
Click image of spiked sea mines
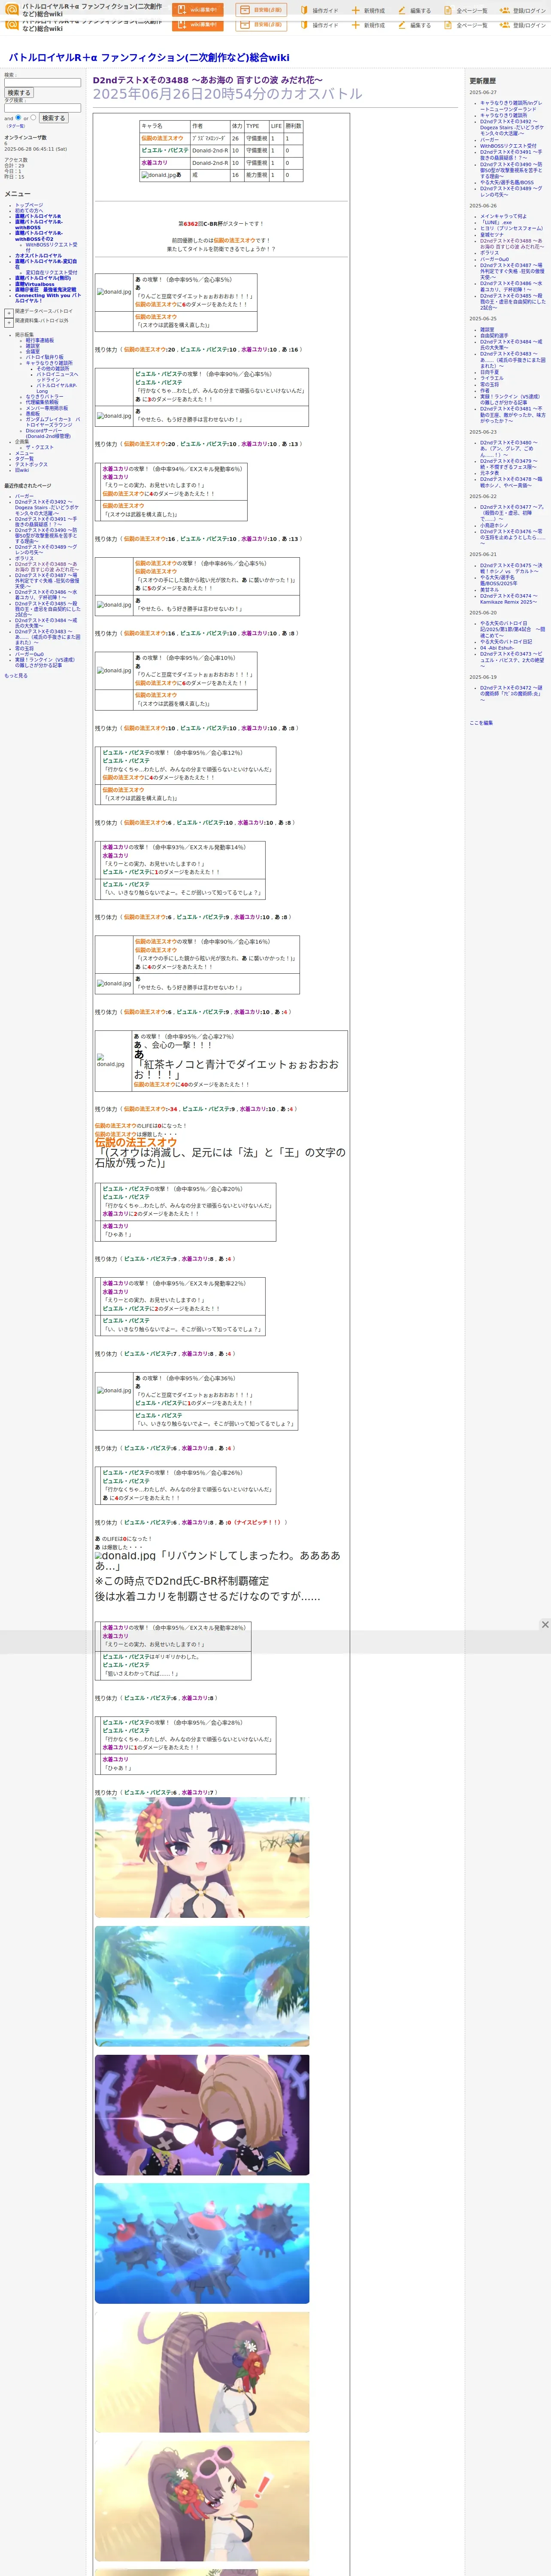pos(202,2243)
